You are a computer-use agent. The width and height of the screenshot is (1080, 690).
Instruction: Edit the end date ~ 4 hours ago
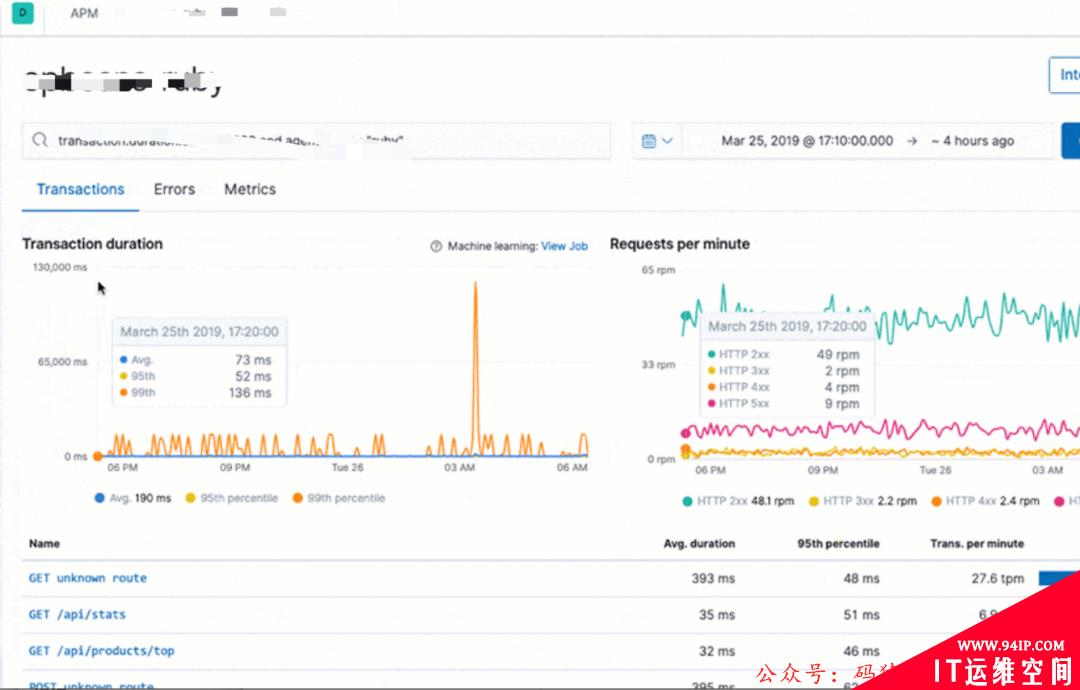tap(973, 141)
